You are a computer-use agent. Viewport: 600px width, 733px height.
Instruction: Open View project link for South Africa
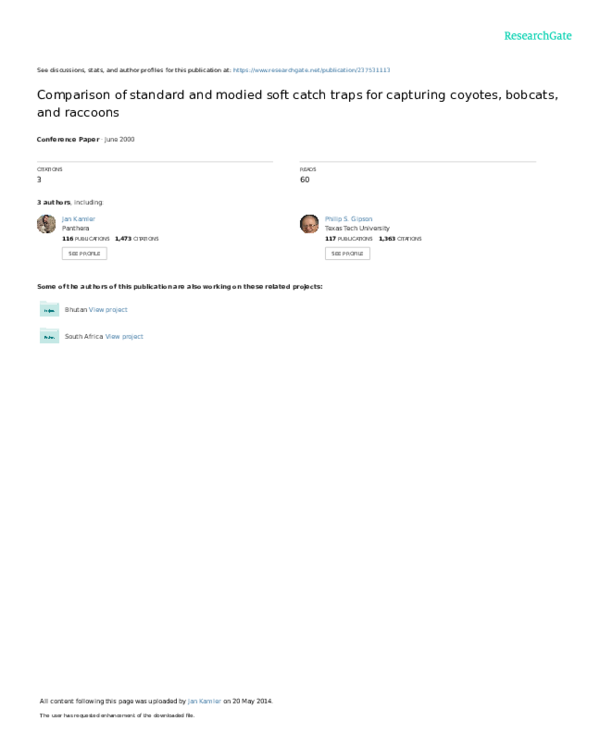(124, 337)
